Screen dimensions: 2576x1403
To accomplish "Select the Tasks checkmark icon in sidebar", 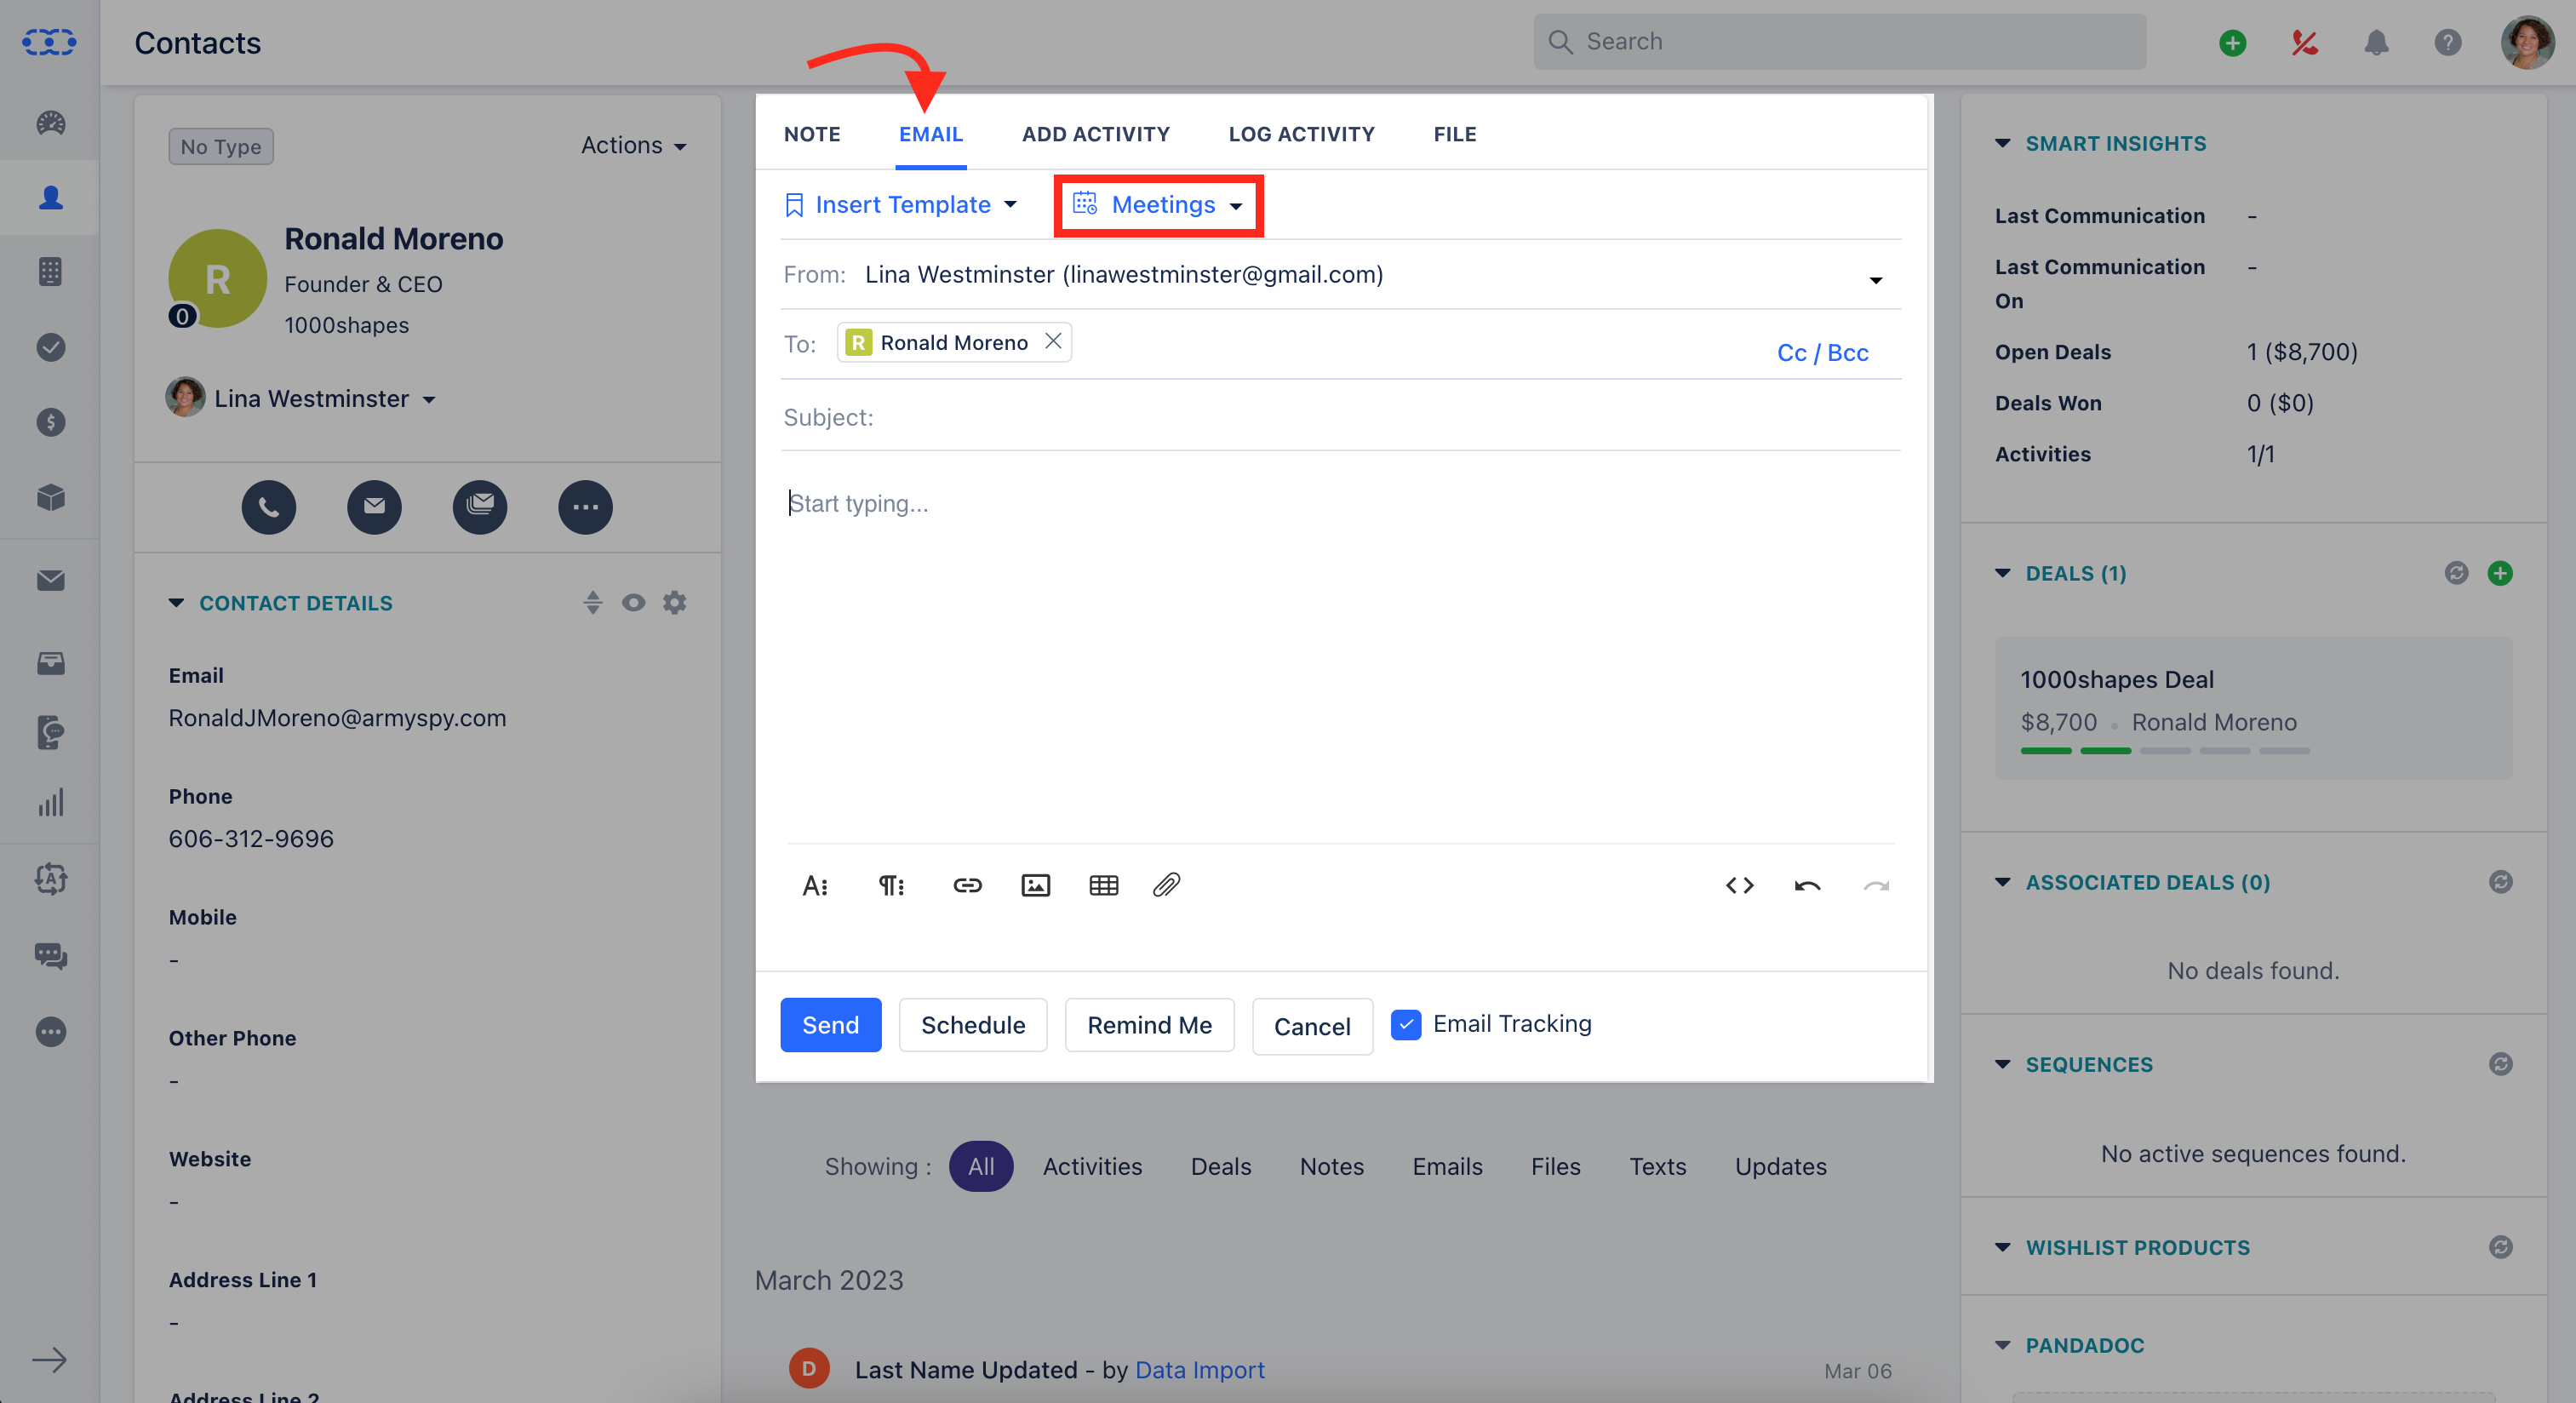I will tap(49, 347).
